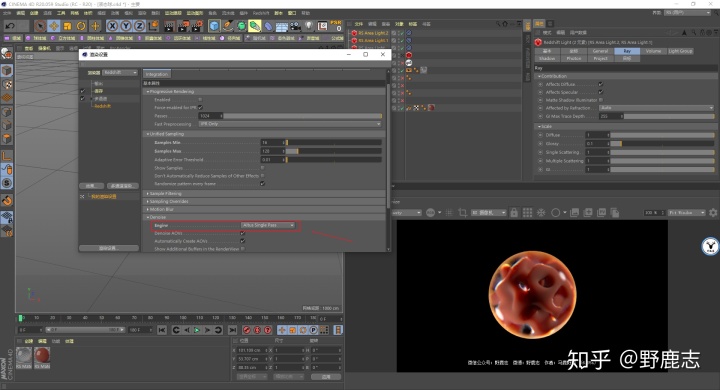Toggle Show Samples checkbox
This screenshot has width=720, height=390.
tap(263, 168)
